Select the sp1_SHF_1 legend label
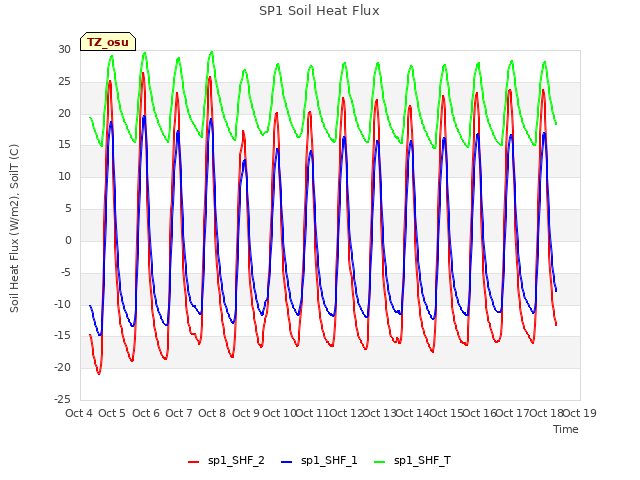 coord(329,460)
